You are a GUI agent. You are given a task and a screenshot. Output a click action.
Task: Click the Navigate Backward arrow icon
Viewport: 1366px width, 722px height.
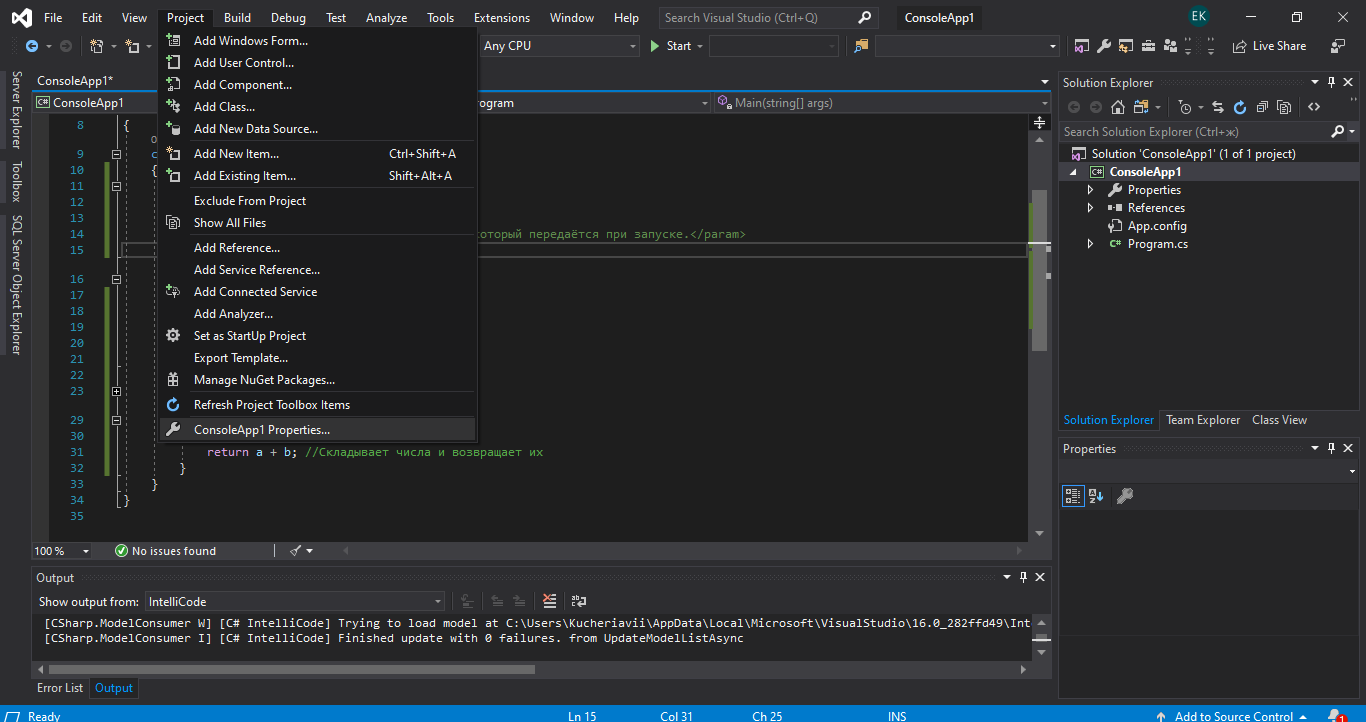[x=32, y=46]
